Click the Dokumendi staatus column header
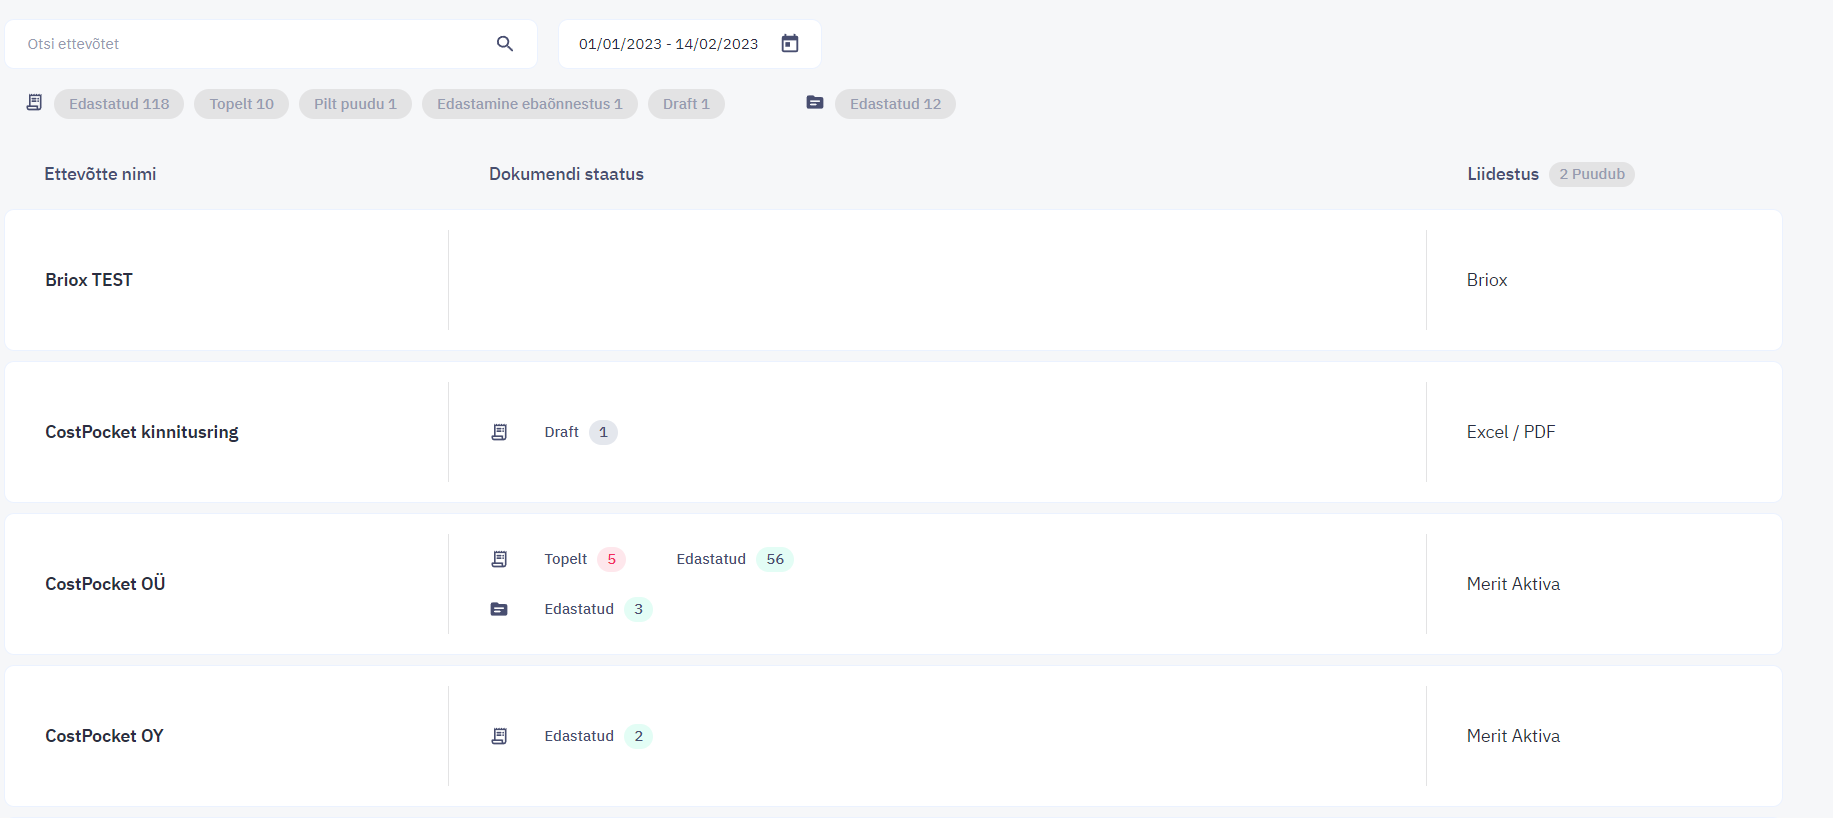The image size is (1833, 818). (x=566, y=174)
